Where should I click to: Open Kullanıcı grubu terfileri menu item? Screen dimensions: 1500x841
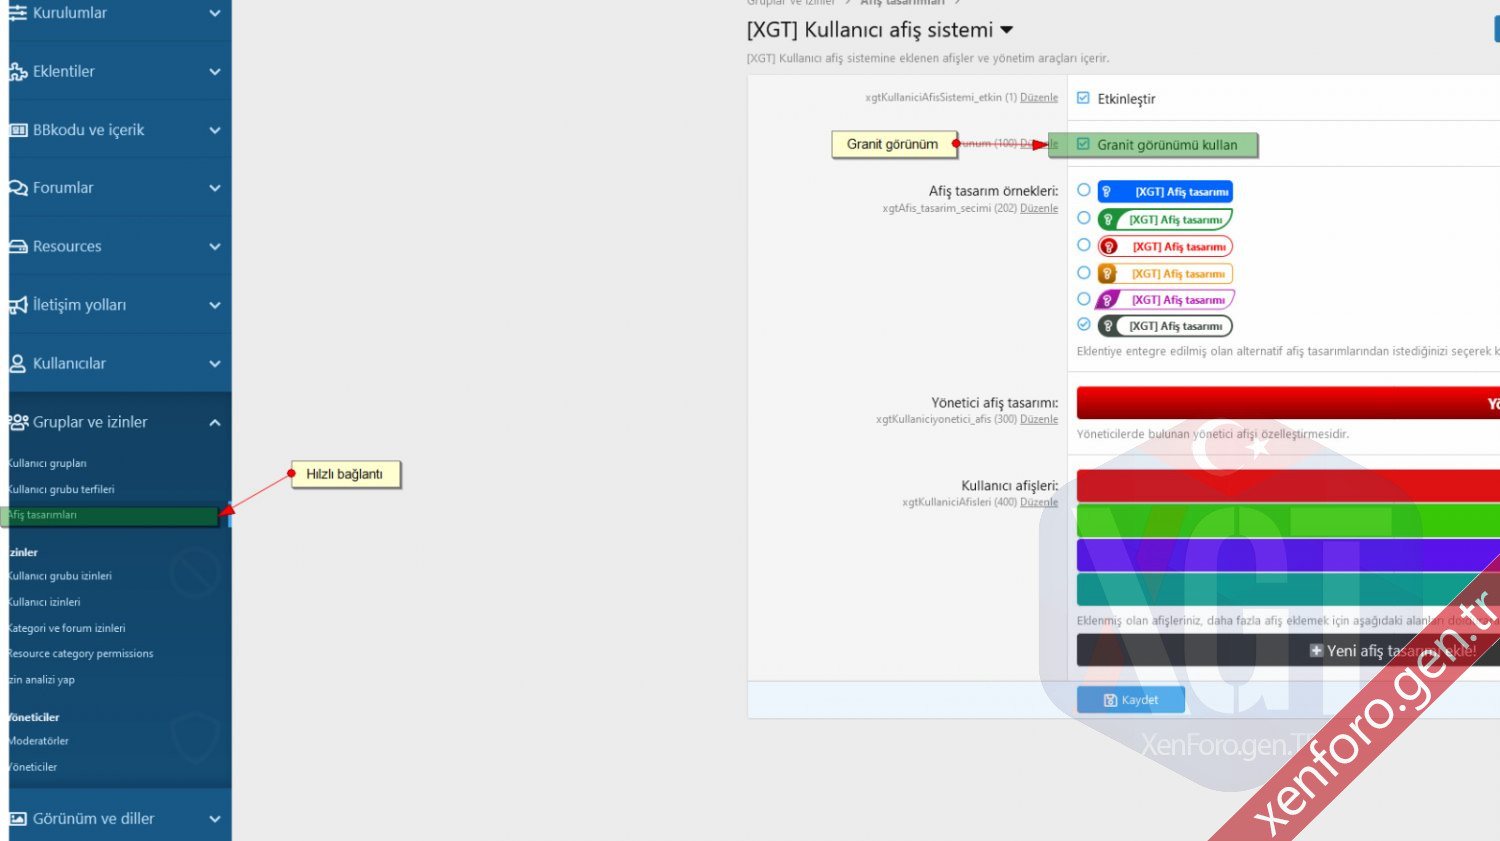click(x=62, y=489)
